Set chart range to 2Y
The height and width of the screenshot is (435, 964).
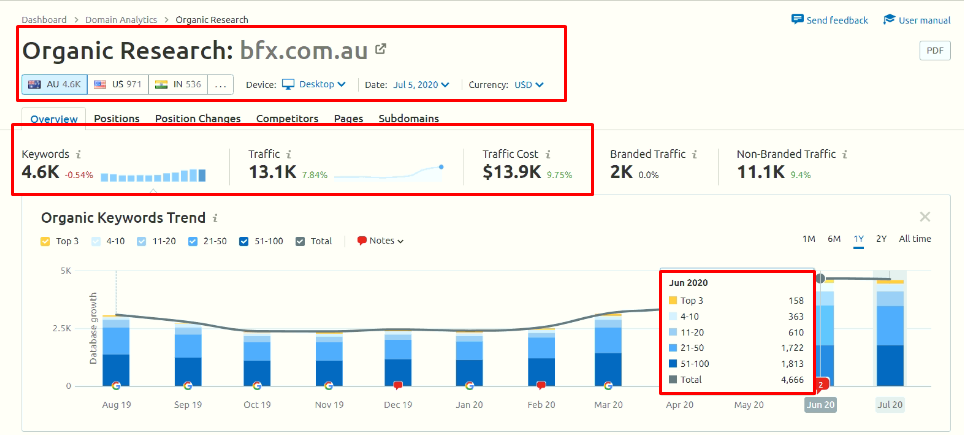[881, 239]
